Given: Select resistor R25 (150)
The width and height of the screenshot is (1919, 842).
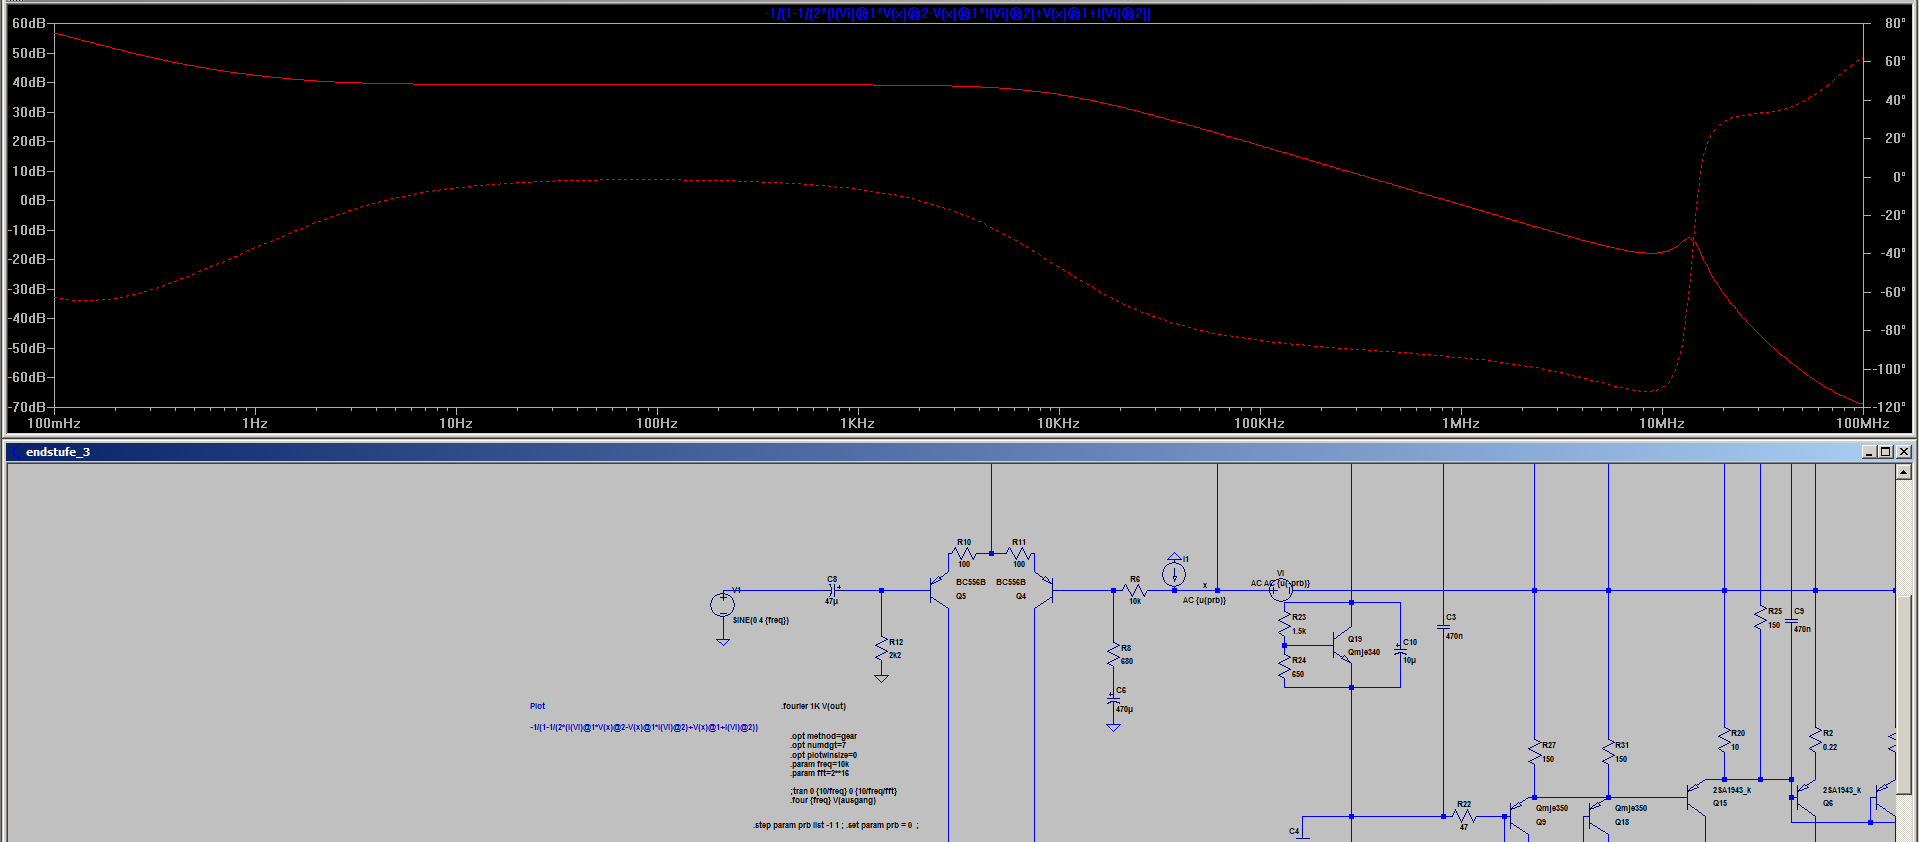Looking at the screenshot, I should click(1760, 618).
